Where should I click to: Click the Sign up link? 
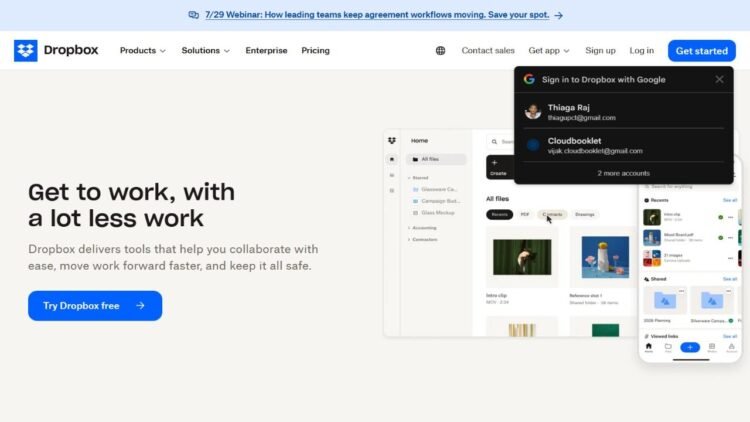[600, 51]
